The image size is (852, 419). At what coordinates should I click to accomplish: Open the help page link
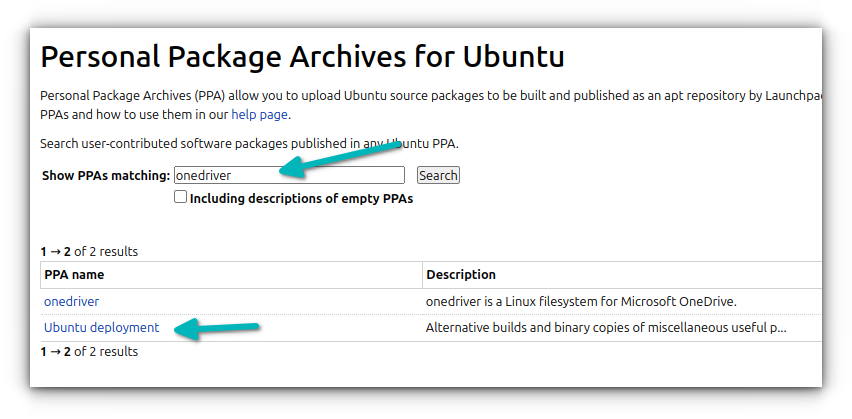pos(259,114)
